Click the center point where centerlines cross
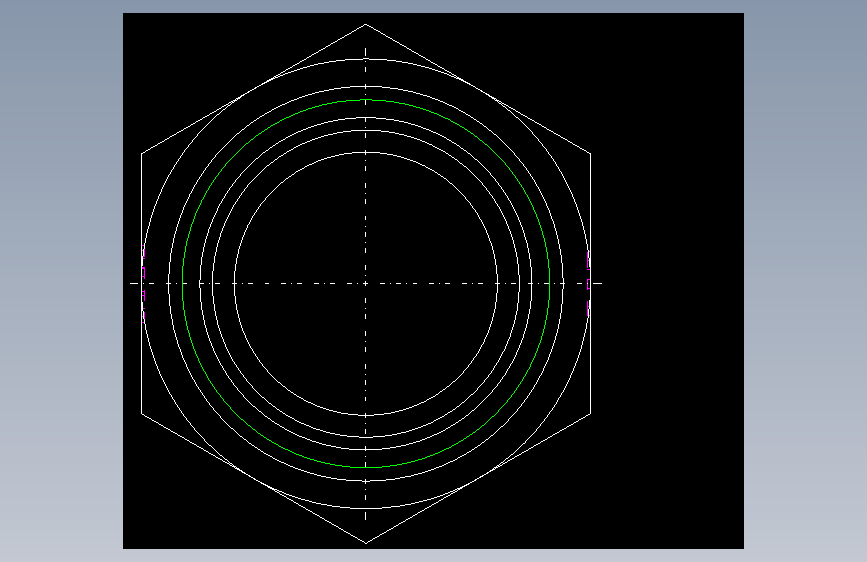This screenshot has height=562, width=867. coord(365,284)
